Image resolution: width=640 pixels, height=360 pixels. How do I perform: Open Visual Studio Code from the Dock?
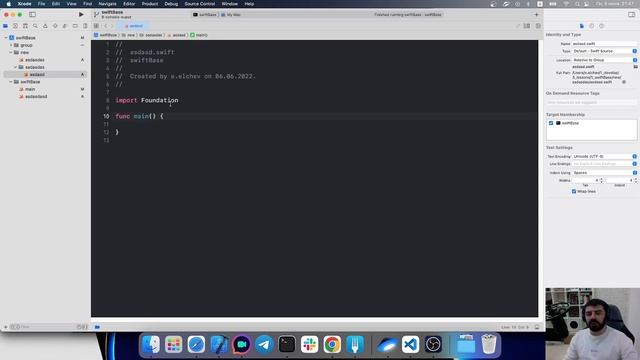[410, 344]
